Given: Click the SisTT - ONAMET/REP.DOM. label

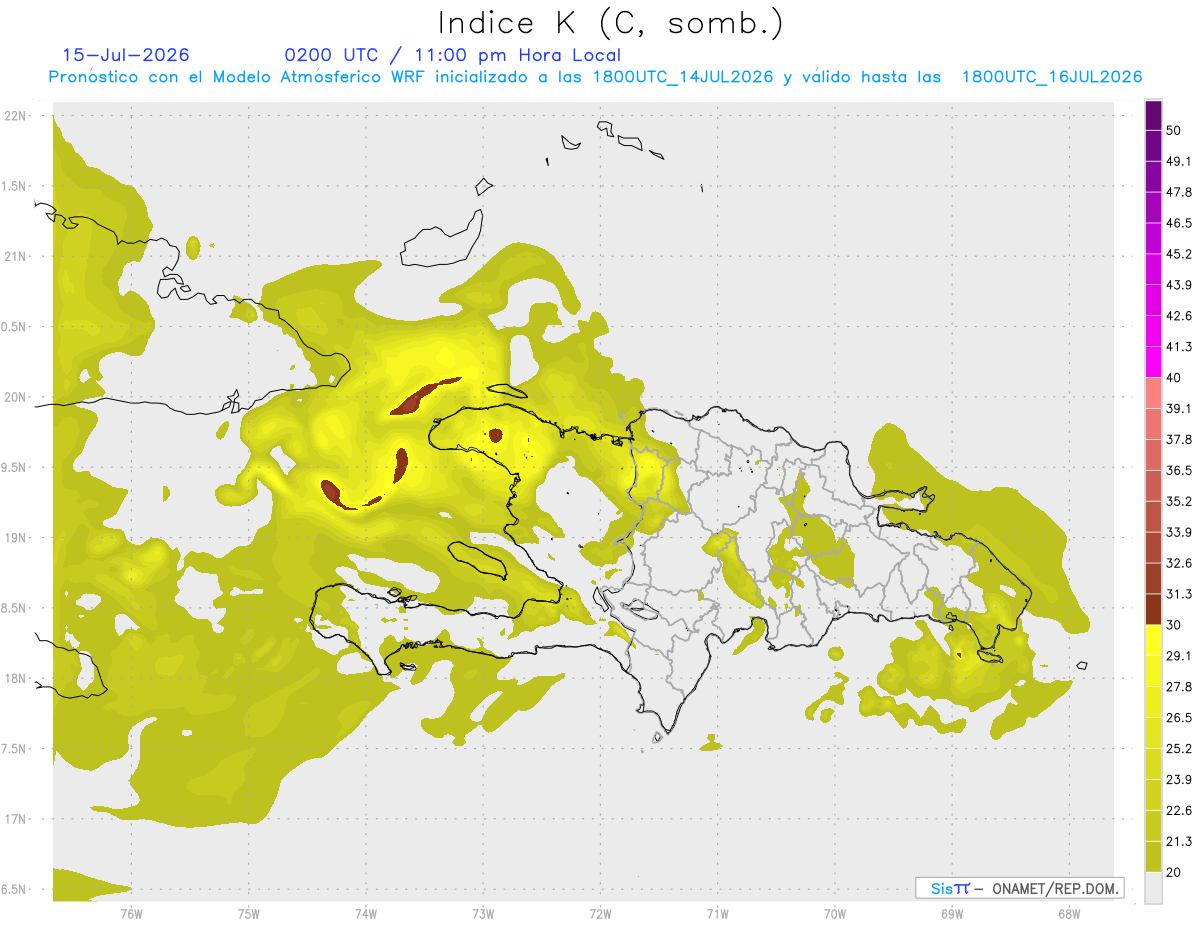Looking at the screenshot, I should pyautogui.click(x=1020, y=888).
